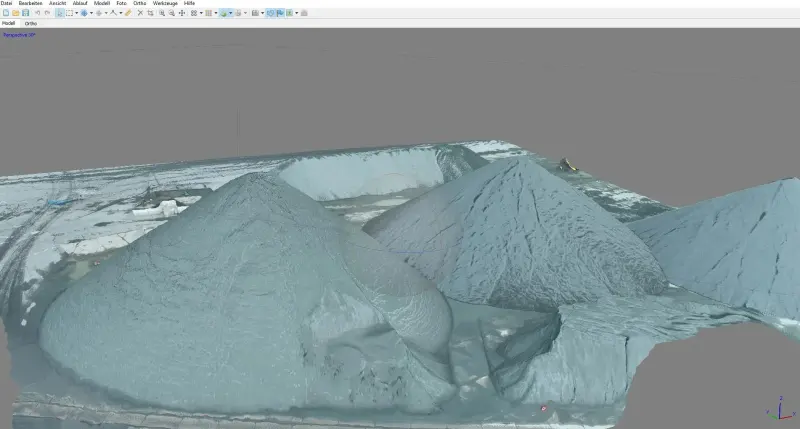Expand the tiled model dropdown arrow
This screenshot has width=800, height=429.
(x=245, y=13)
